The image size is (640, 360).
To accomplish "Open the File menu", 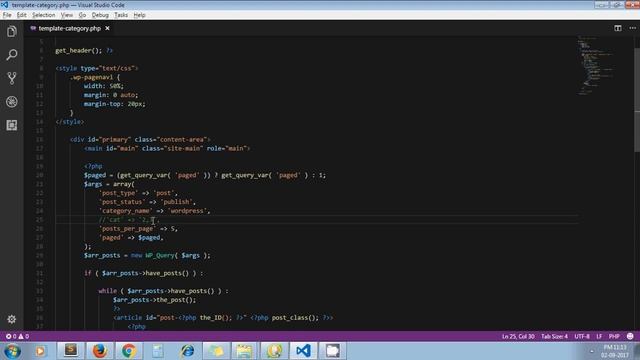I will click(7, 15).
